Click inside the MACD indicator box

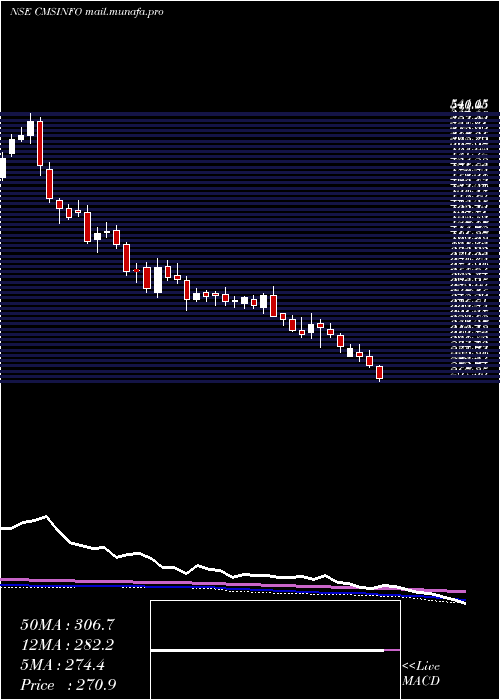coord(275,650)
